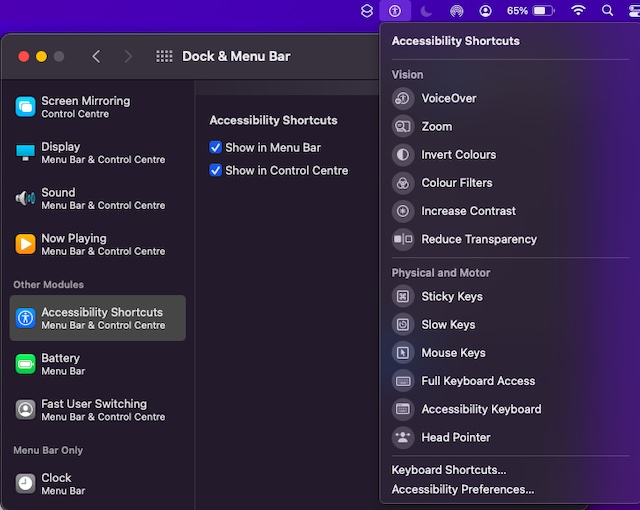Close the Dock & Menu Bar window
The width and height of the screenshot is (640, 510).
(x=24, y=56)
